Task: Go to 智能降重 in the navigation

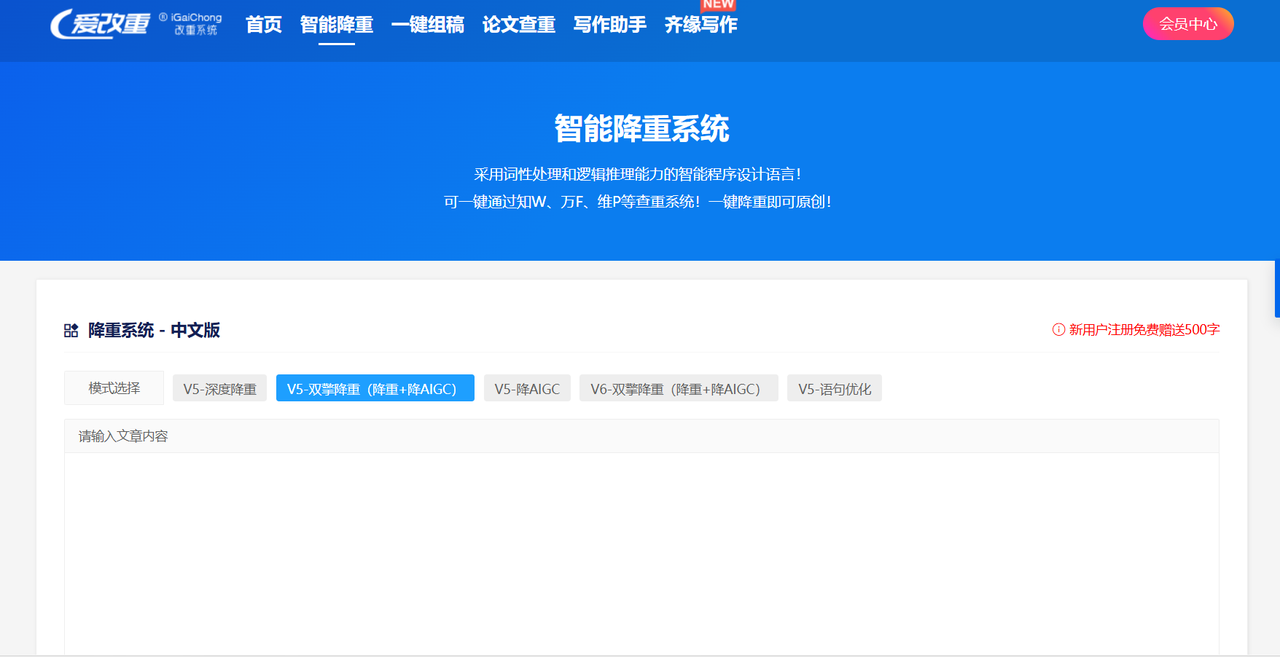Action: point(337,25)
